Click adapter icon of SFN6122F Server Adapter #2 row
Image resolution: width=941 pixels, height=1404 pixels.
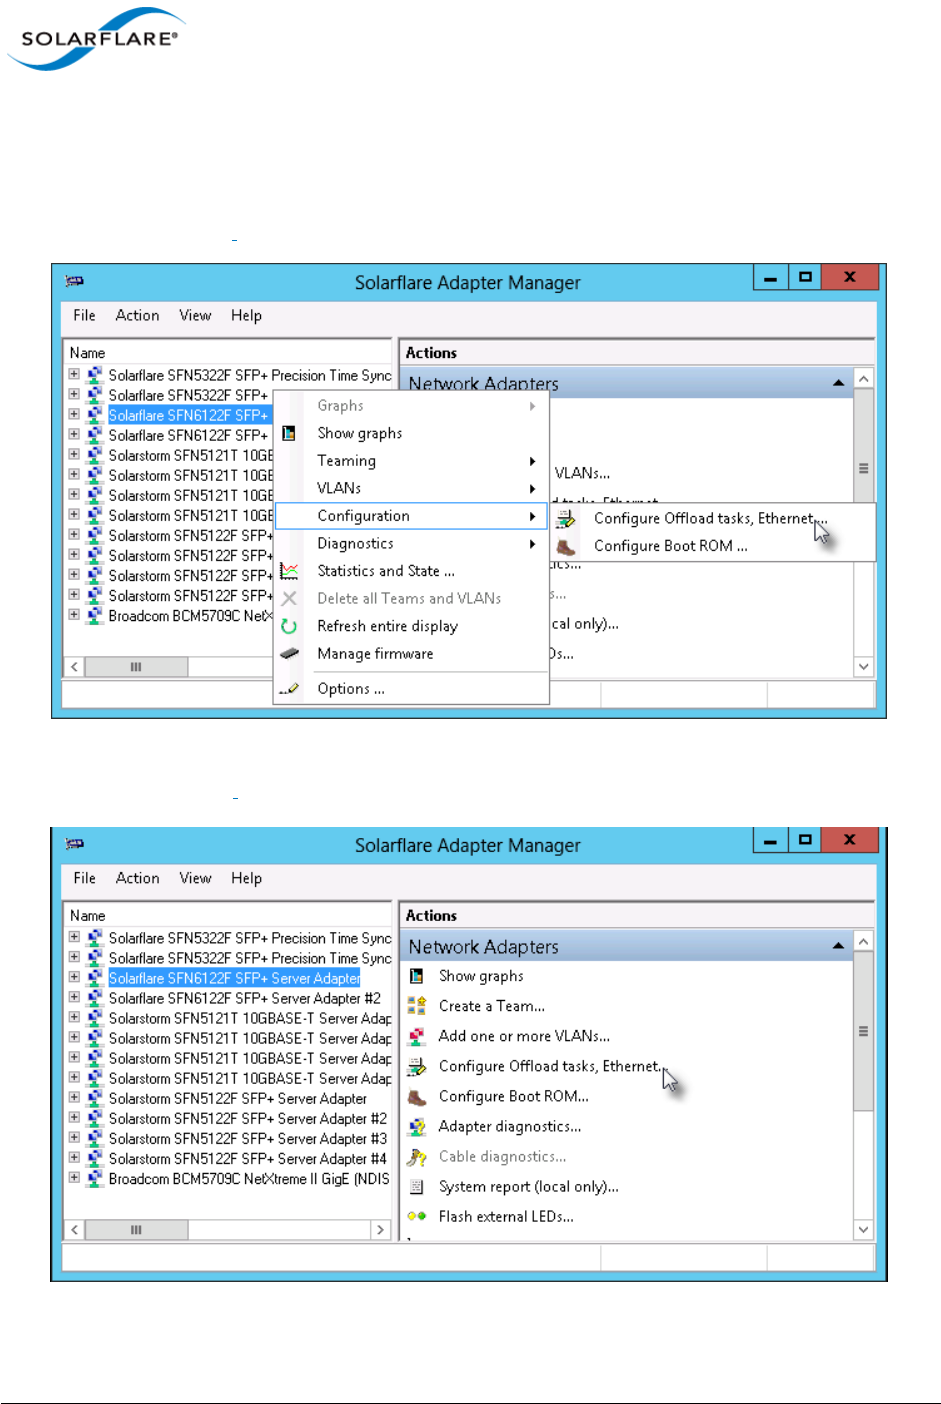[95, 998]
